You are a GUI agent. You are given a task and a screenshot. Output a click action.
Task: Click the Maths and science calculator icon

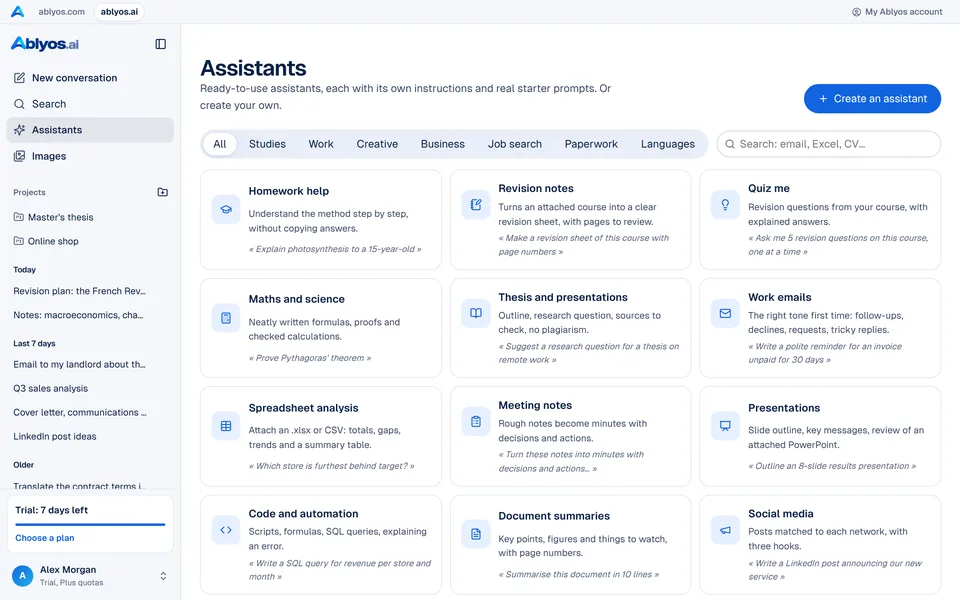(x=226, y=318)
